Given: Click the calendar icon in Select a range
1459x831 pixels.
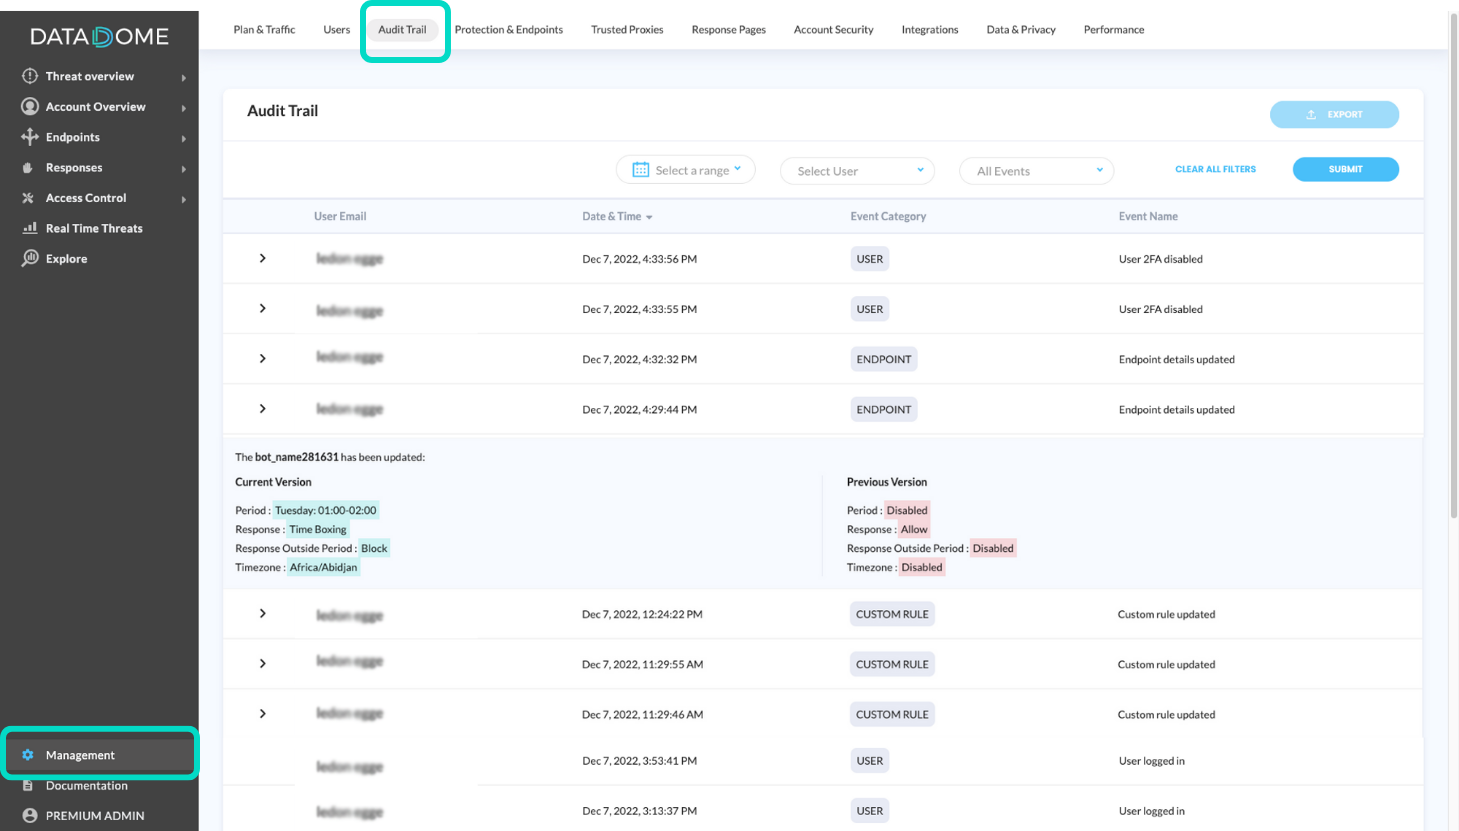Looking at the screenshot, I should [x=640, y=170].
